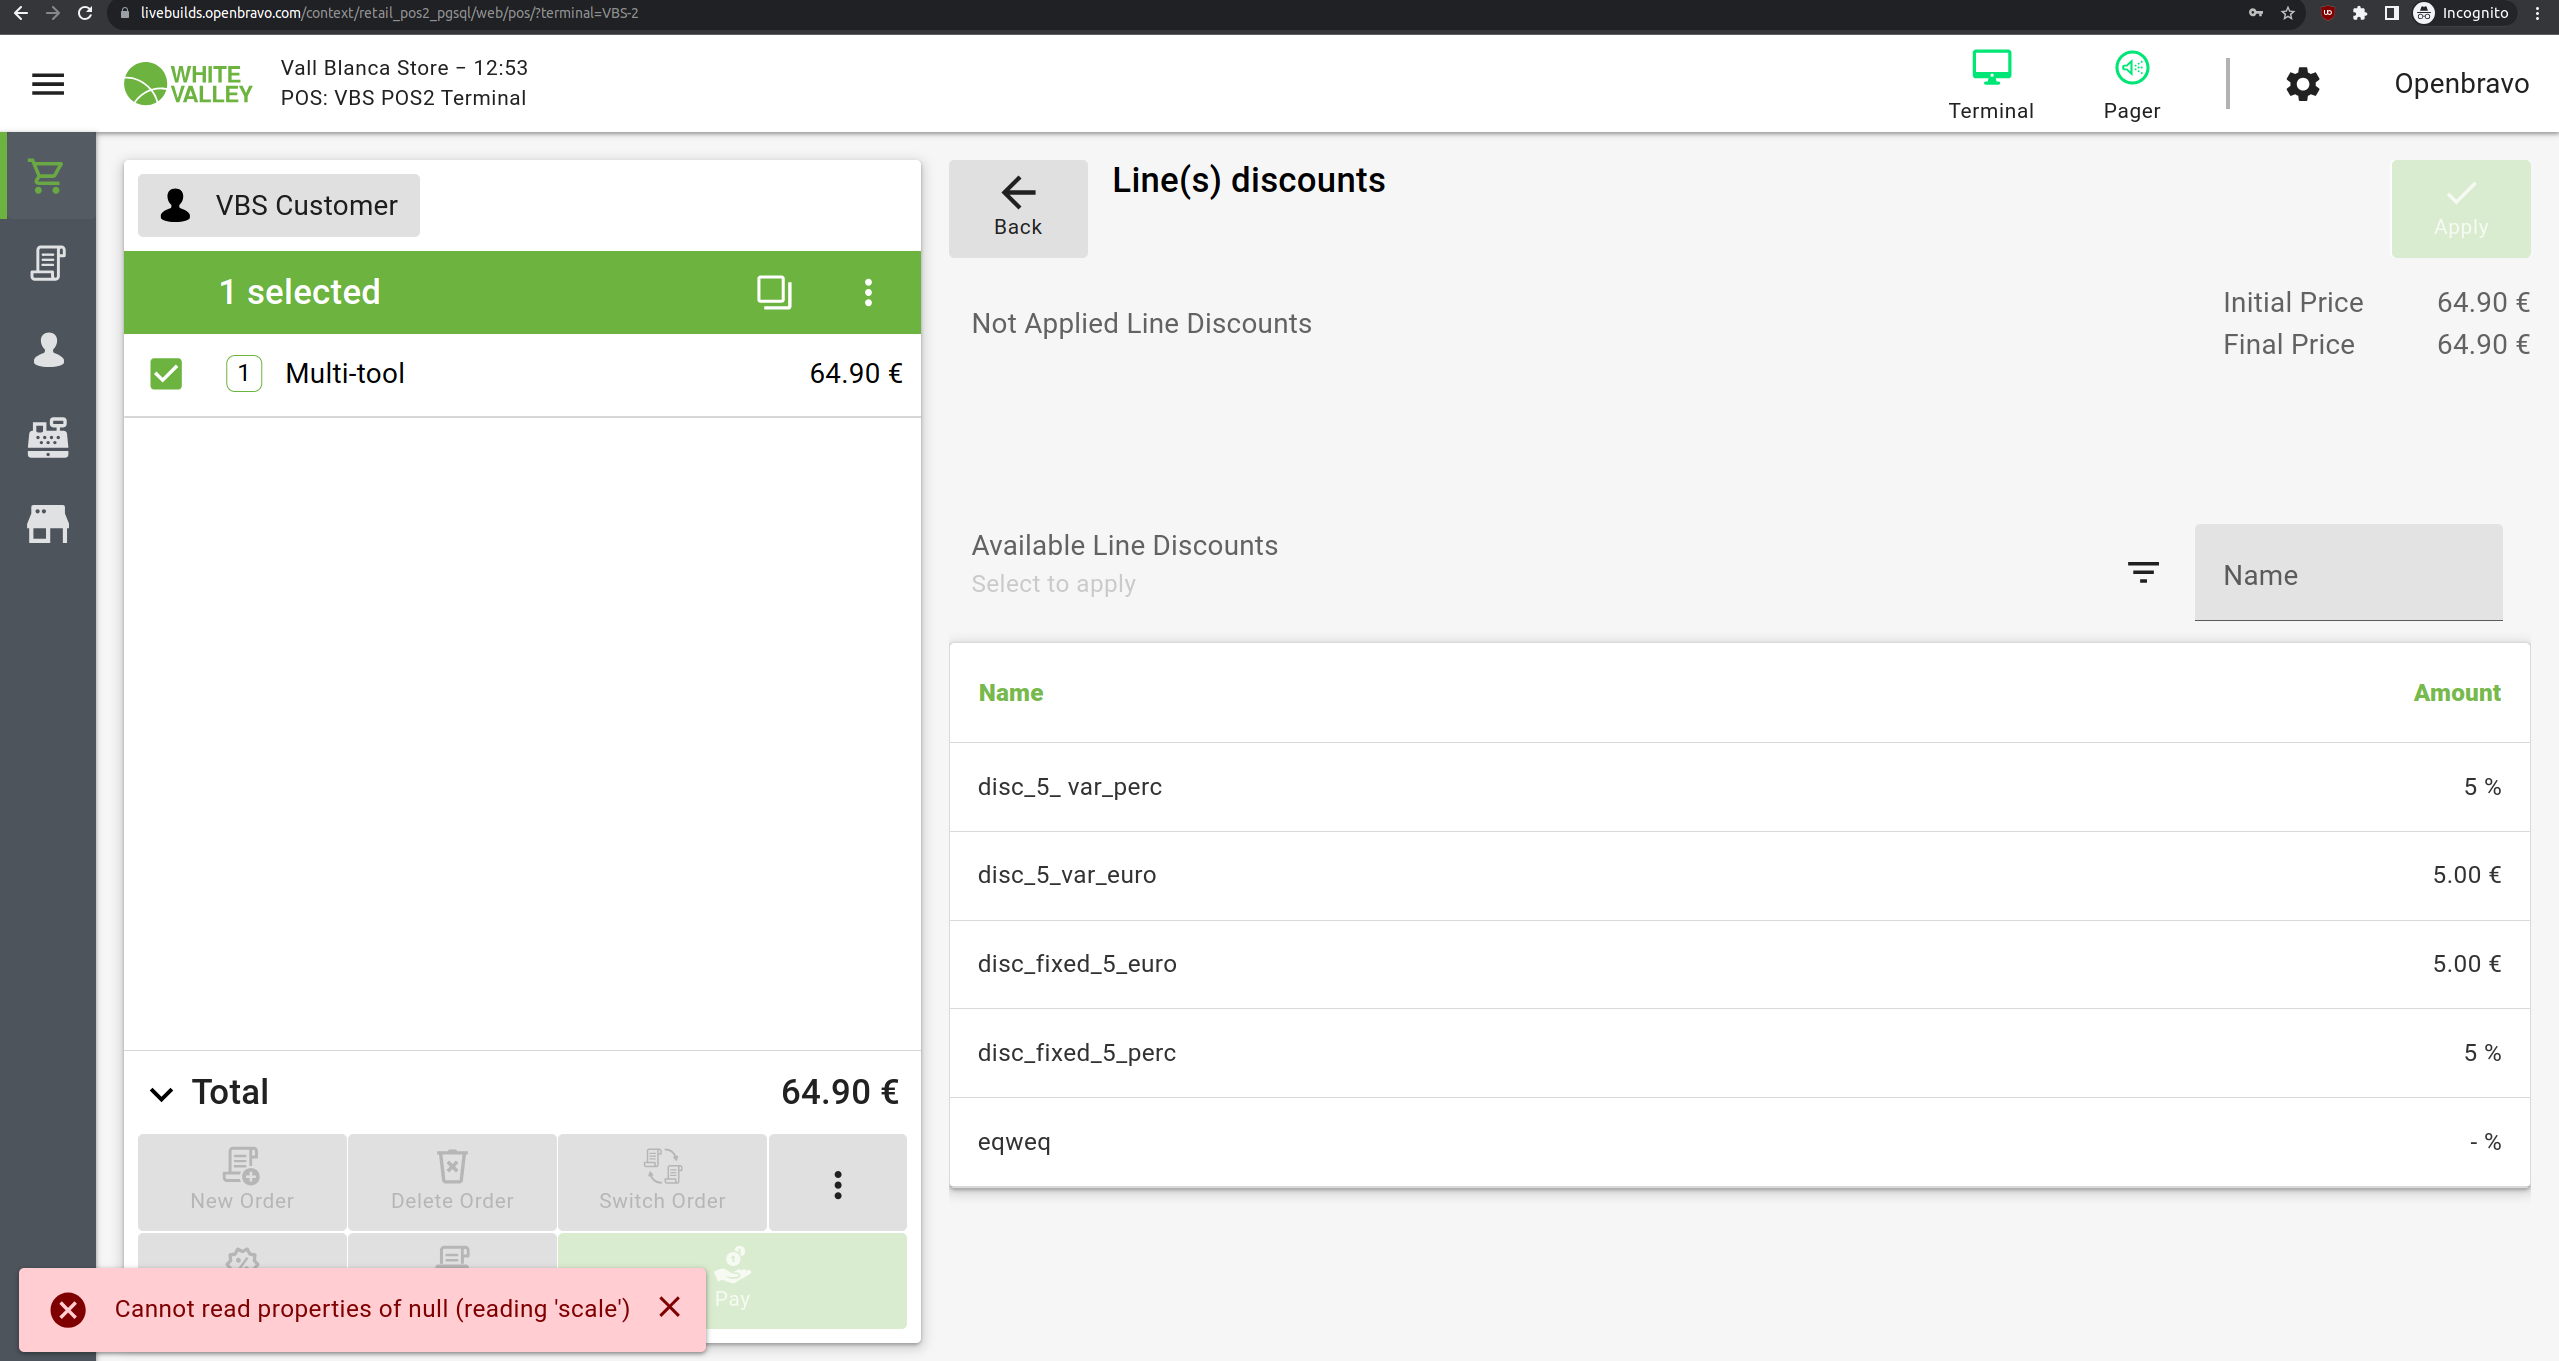Select disc_5_var_euro discount row

click(1738, 875)
